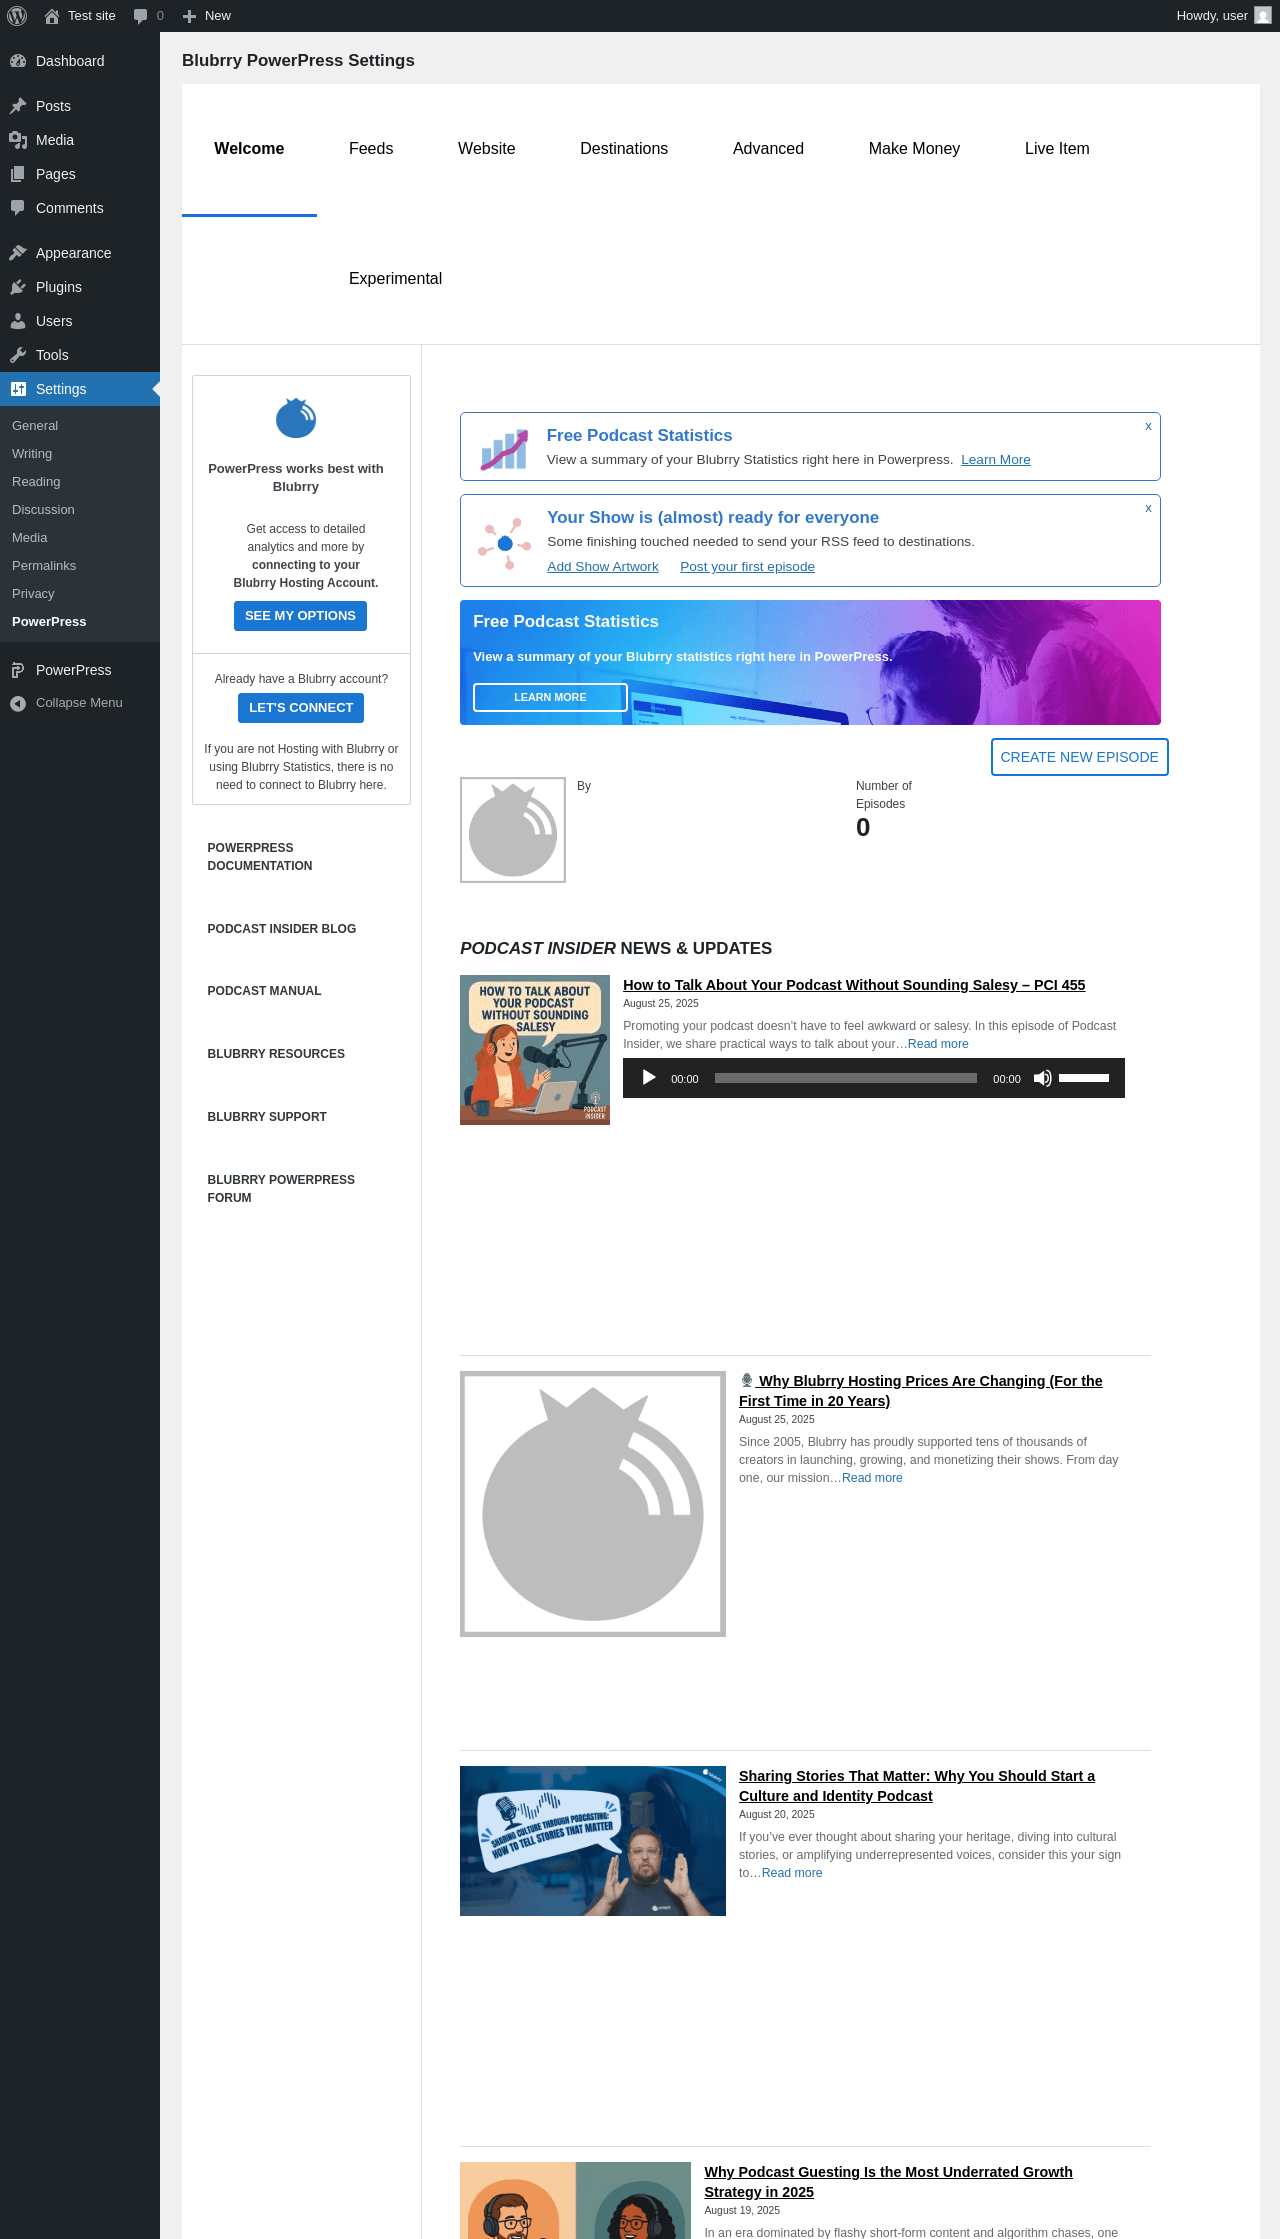Screen dimensions: 1280x2239
Task: Open POWERPRESS DOCUMENTATION link
Action: [260, 857]
